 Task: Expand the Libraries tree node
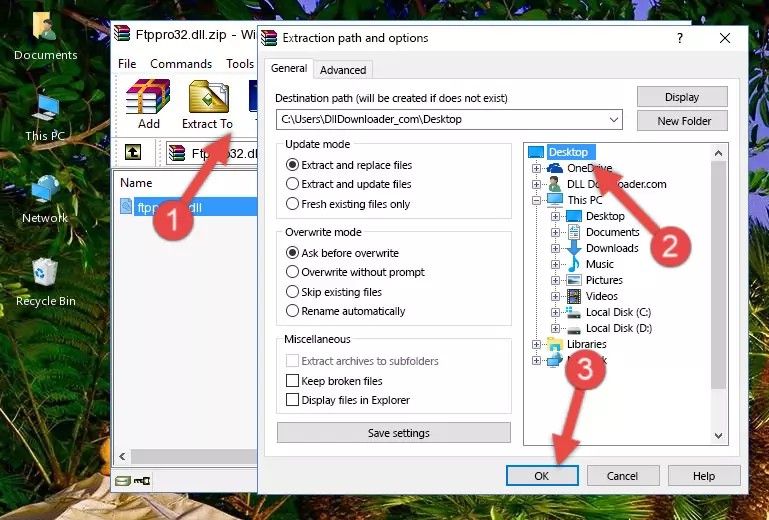[x=536, y=344]
